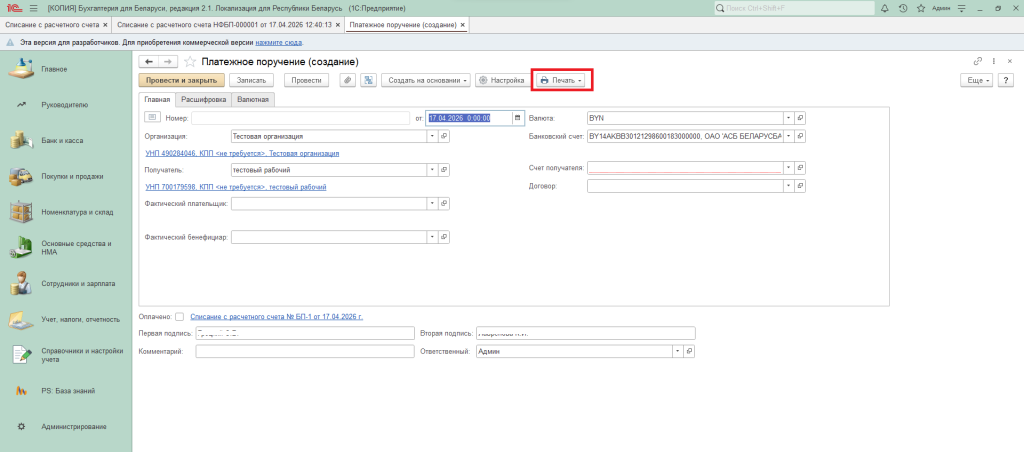This screenshot has height=452, width=1024.
Task: Click the back navigation arrow
Action: 149,62
